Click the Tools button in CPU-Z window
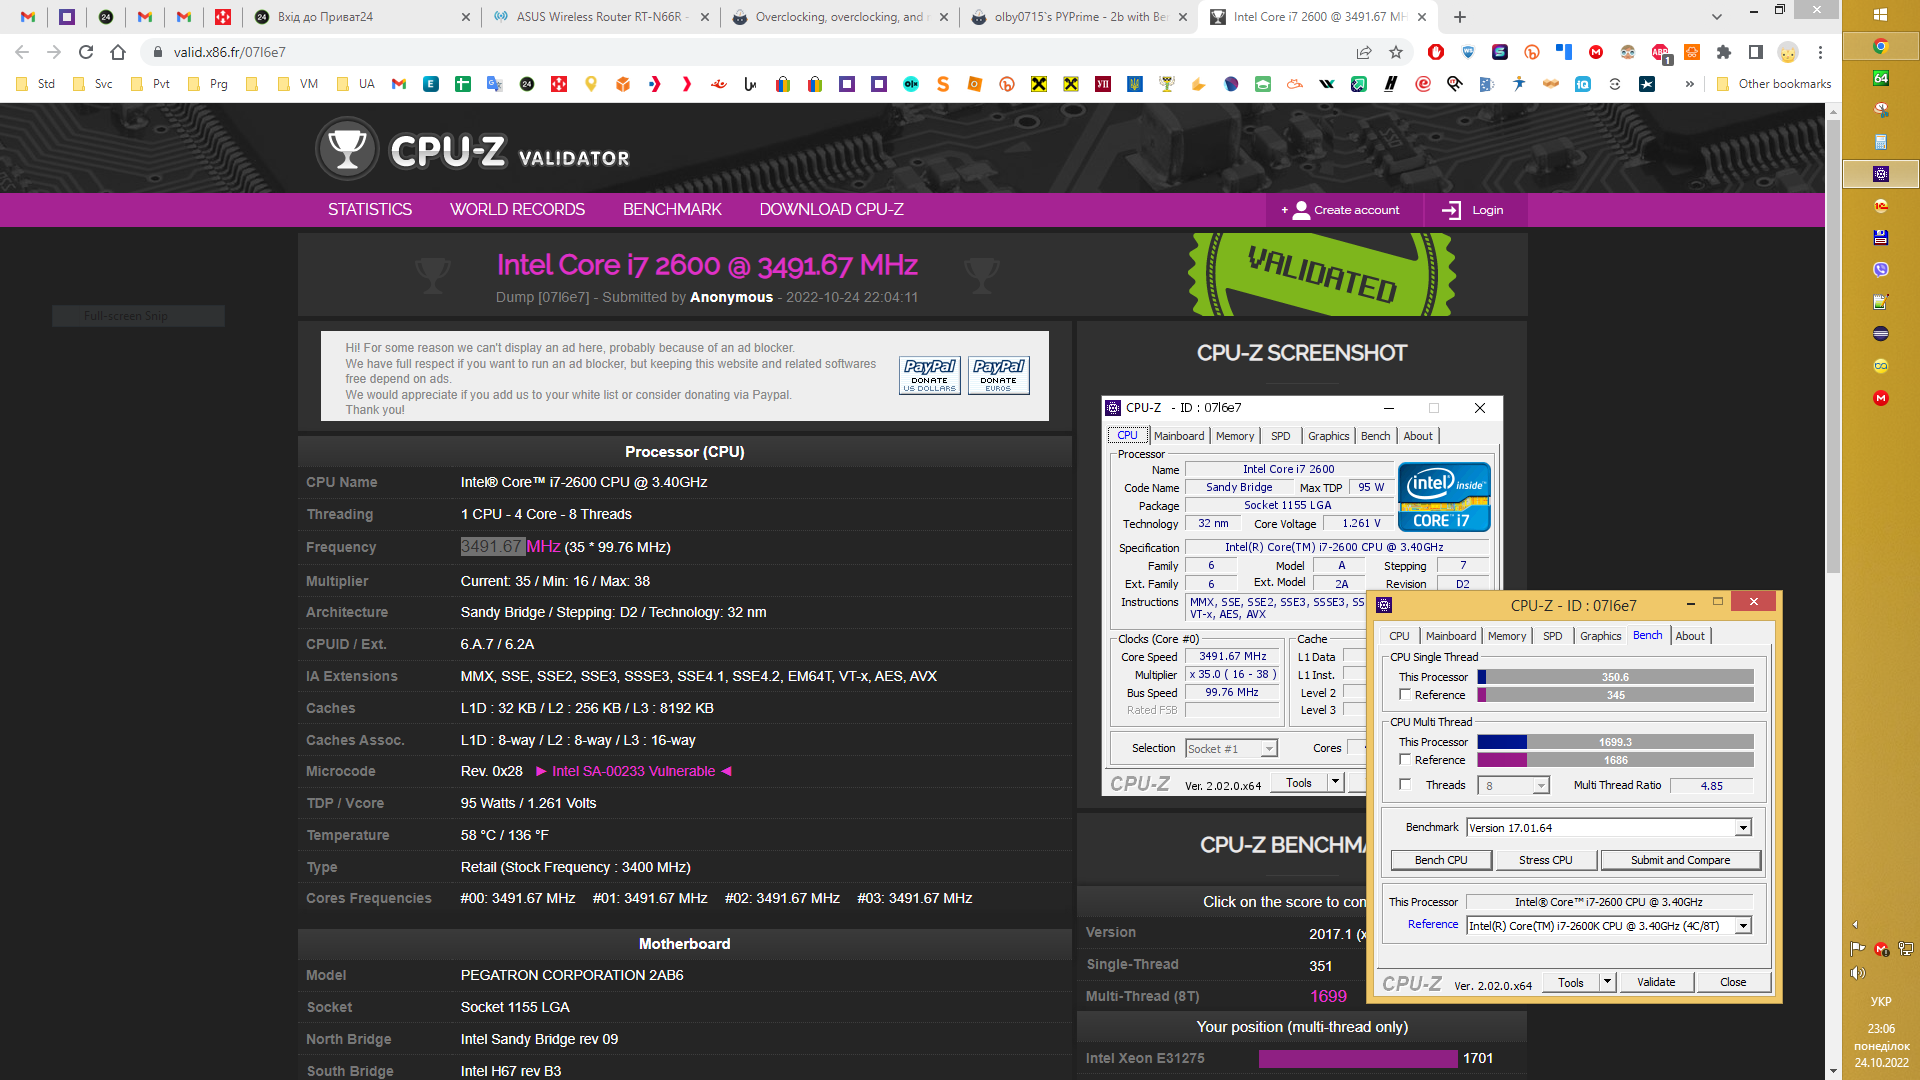 [x=1571, y=982]
